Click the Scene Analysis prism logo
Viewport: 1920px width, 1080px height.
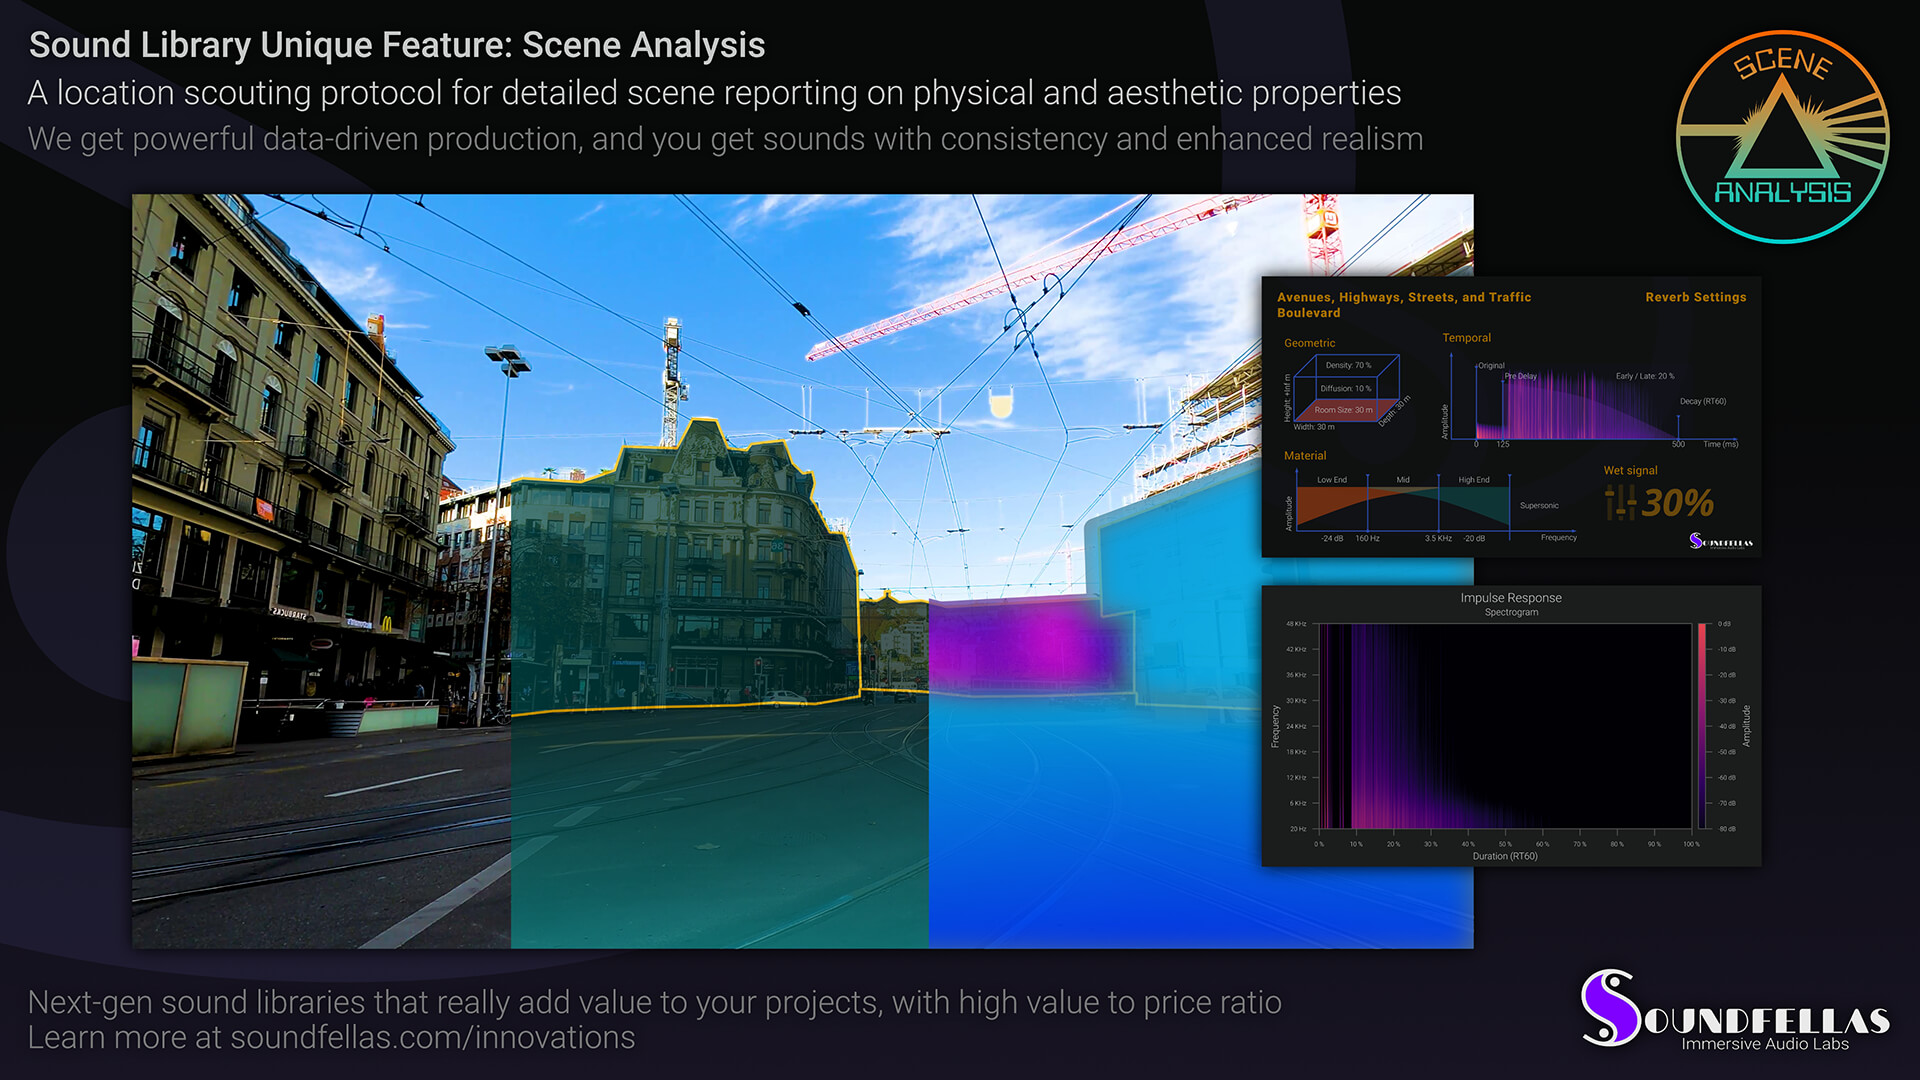(x=1782, y=137)
